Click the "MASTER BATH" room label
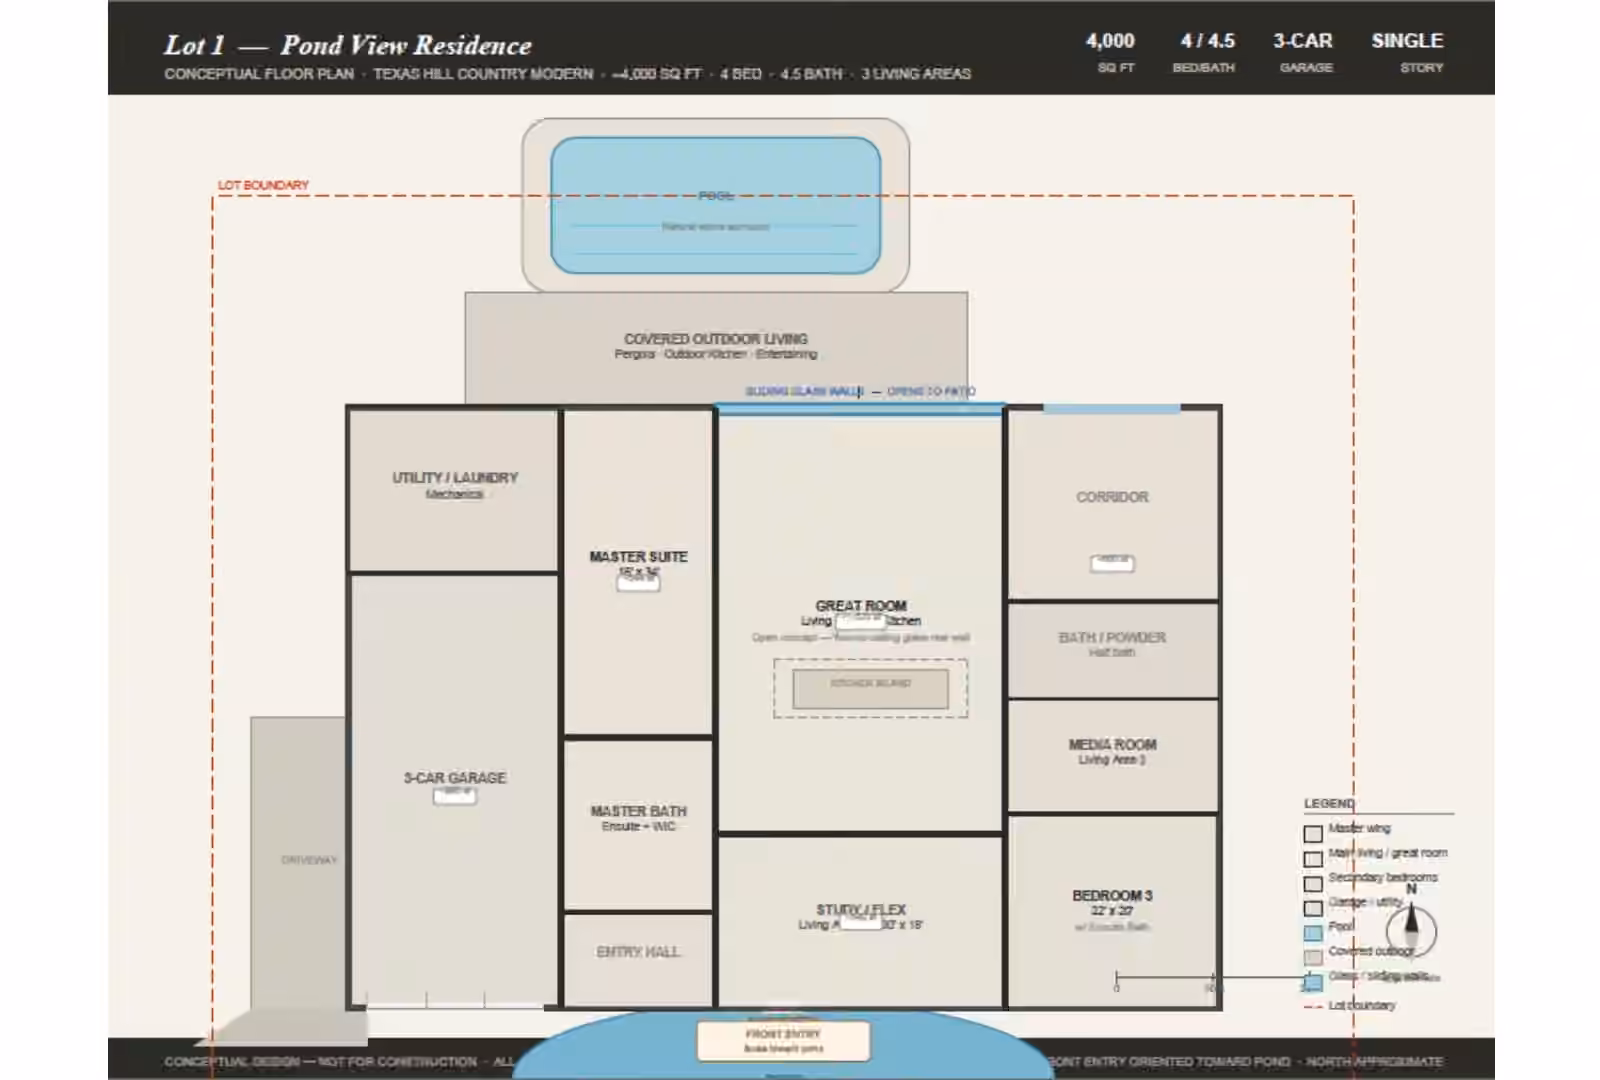The height and width of the screenshot is (1080, 1600). [638, 811]
